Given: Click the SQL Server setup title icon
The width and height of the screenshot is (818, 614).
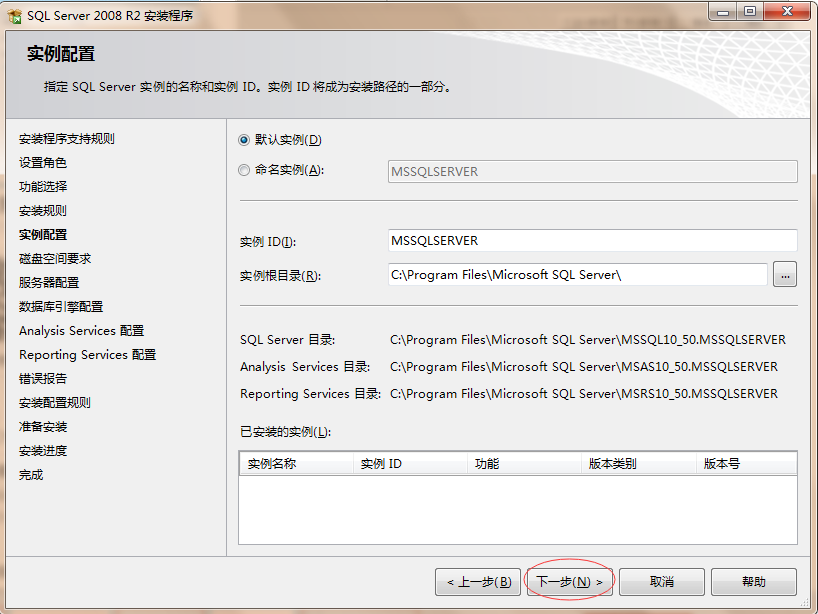Looking at the screenshot, I should (x=15, y=16).
